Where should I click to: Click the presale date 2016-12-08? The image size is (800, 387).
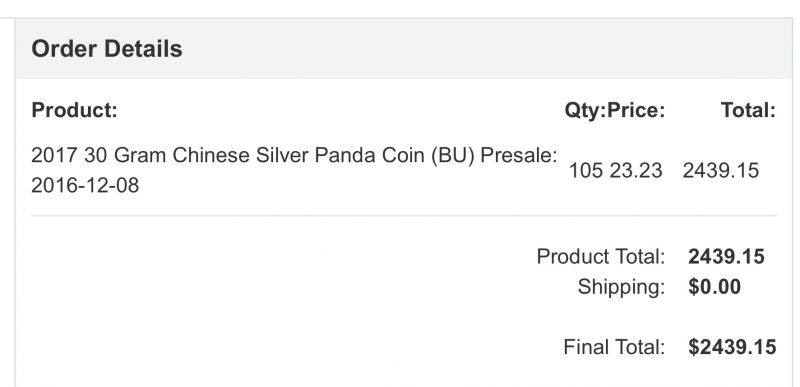click(85, 186)
